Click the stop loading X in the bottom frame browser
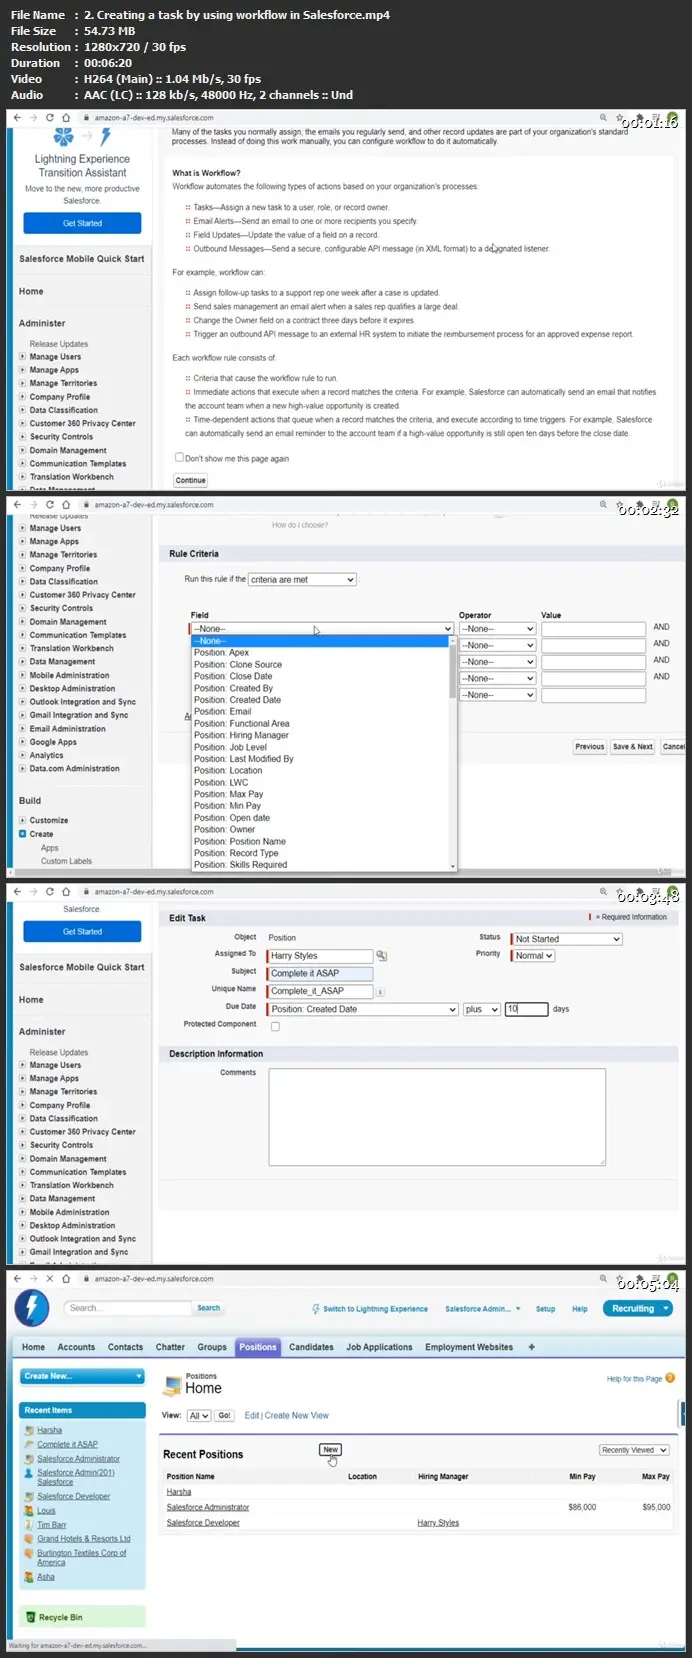 click(x=49, y=1279)
